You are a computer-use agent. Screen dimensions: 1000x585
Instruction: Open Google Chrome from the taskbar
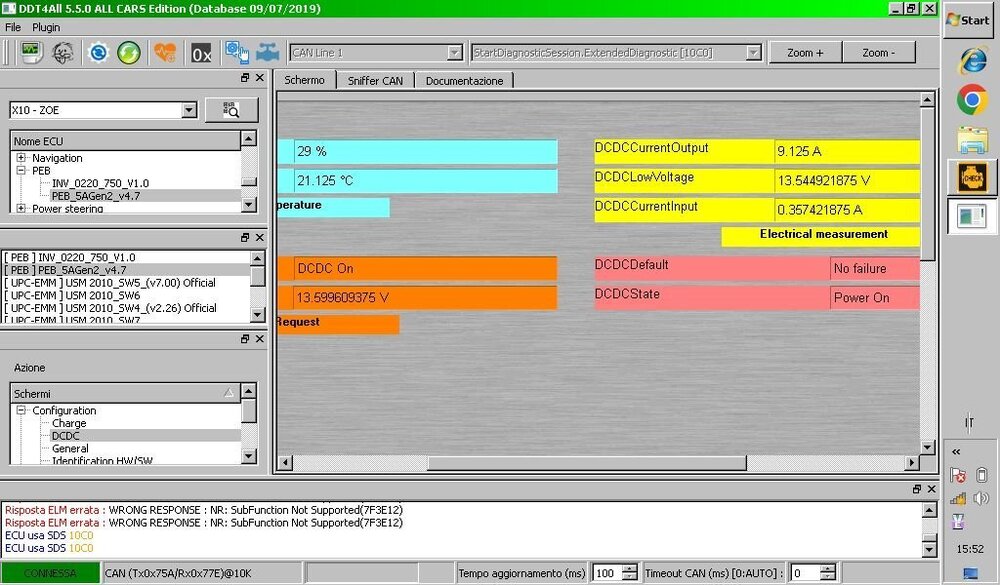970,100
